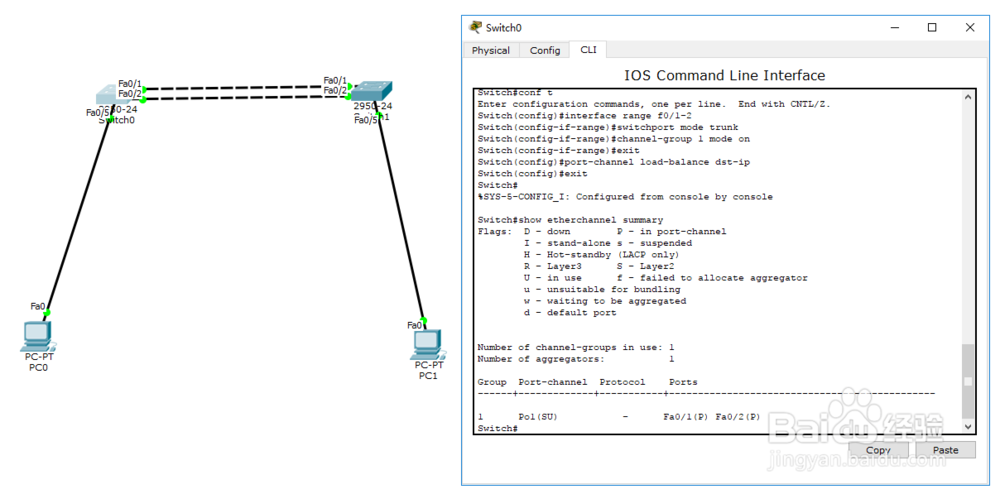Click the Copy button
1000x494 pixels.
[x=878, y=450]
